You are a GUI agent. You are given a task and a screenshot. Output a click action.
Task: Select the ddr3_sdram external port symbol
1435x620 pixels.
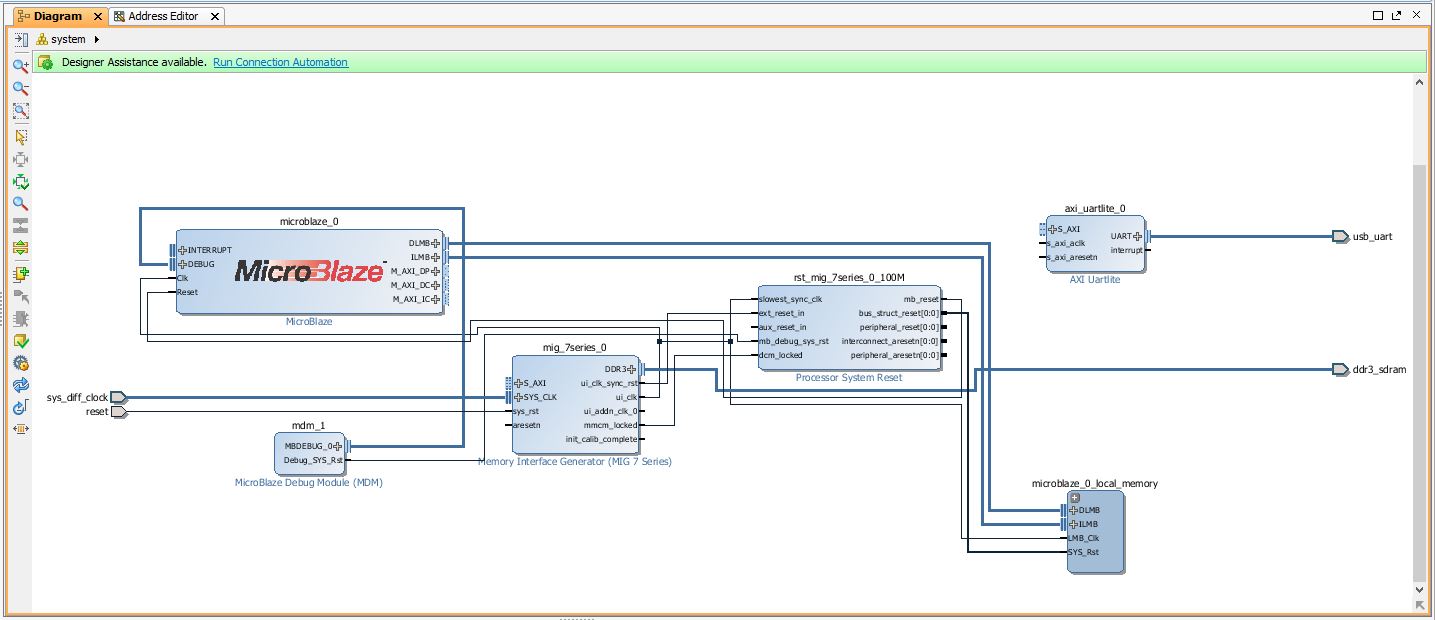(x=1340, y=370)
